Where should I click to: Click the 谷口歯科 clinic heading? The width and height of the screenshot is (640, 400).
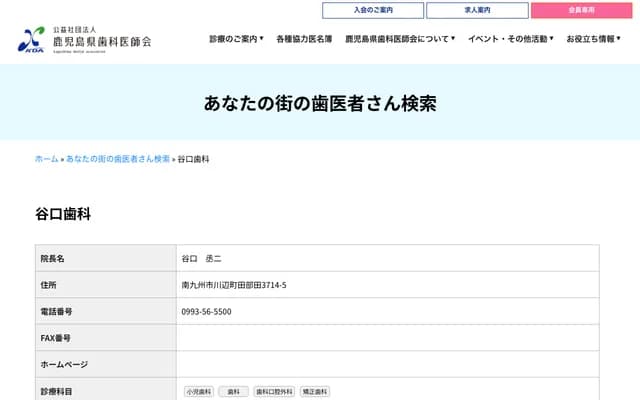(x=63, y=214)
